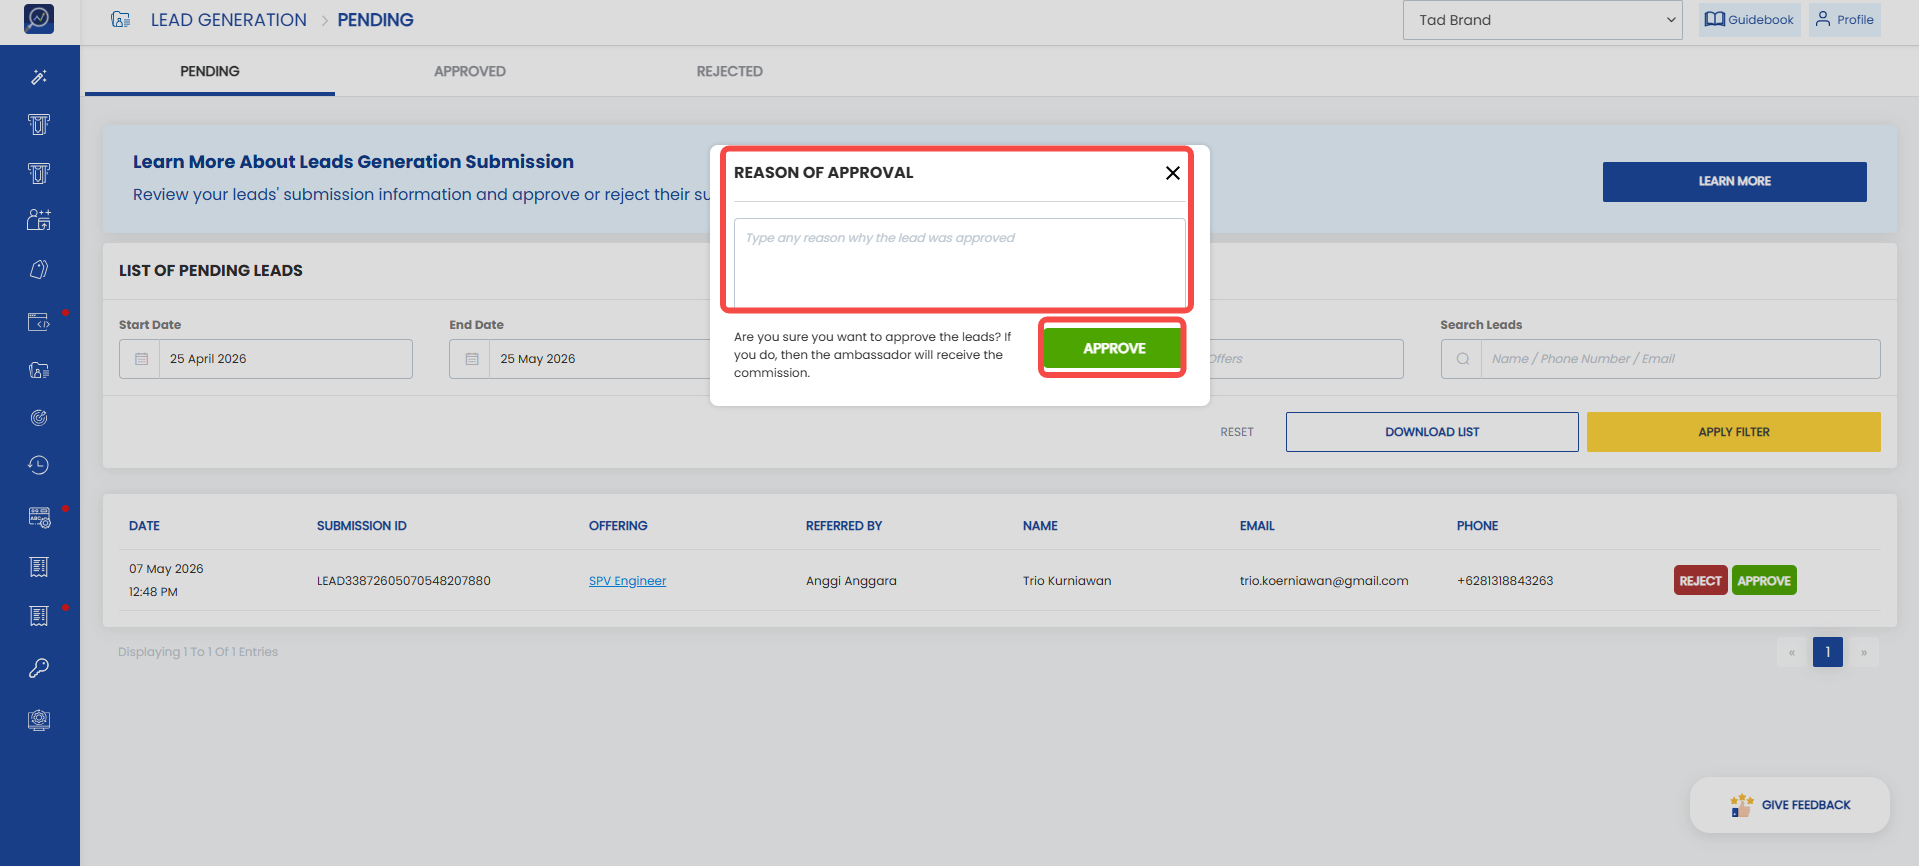Open the magic wand sidebar icon
Image resolution: width=1919 pixels, height=866 pixels.
pos(39,77)
